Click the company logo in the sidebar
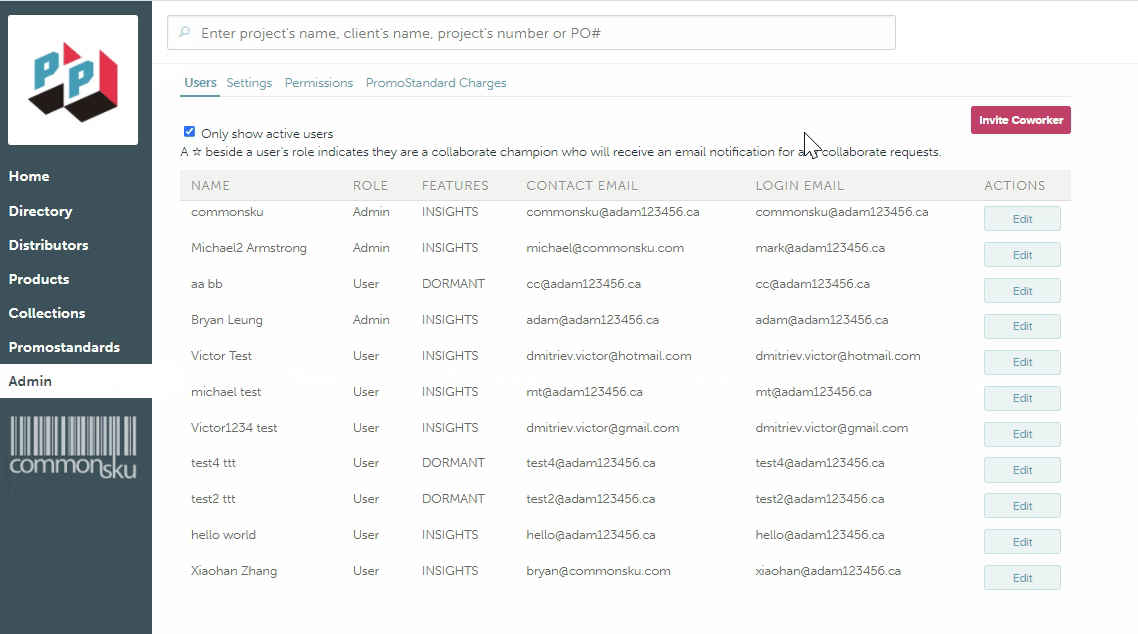Viewport: 1138px width, 634px height. click(73, 80)
